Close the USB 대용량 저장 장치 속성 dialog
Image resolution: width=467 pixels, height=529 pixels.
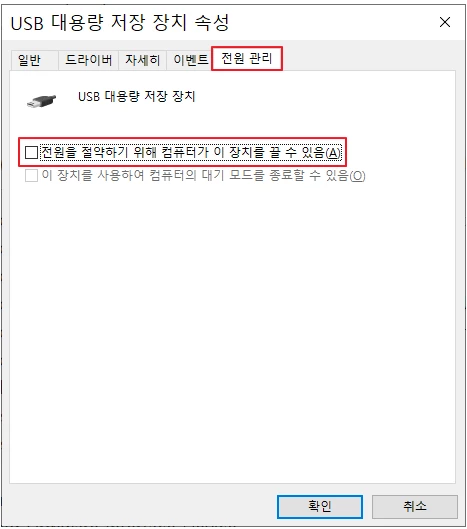tap(445, 22)
